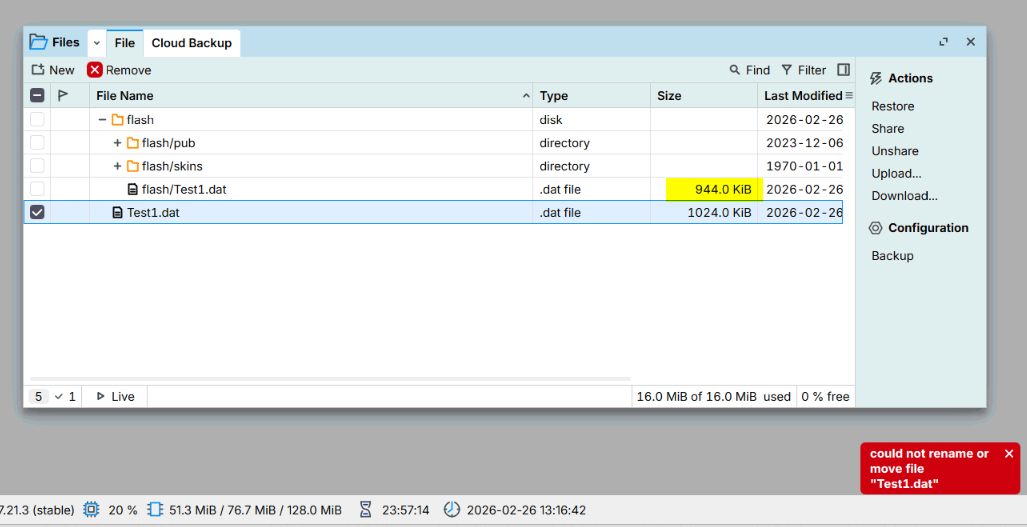Click the flash disk folder icon
This screenshot has height=527, width=1027.
(117, 120)
